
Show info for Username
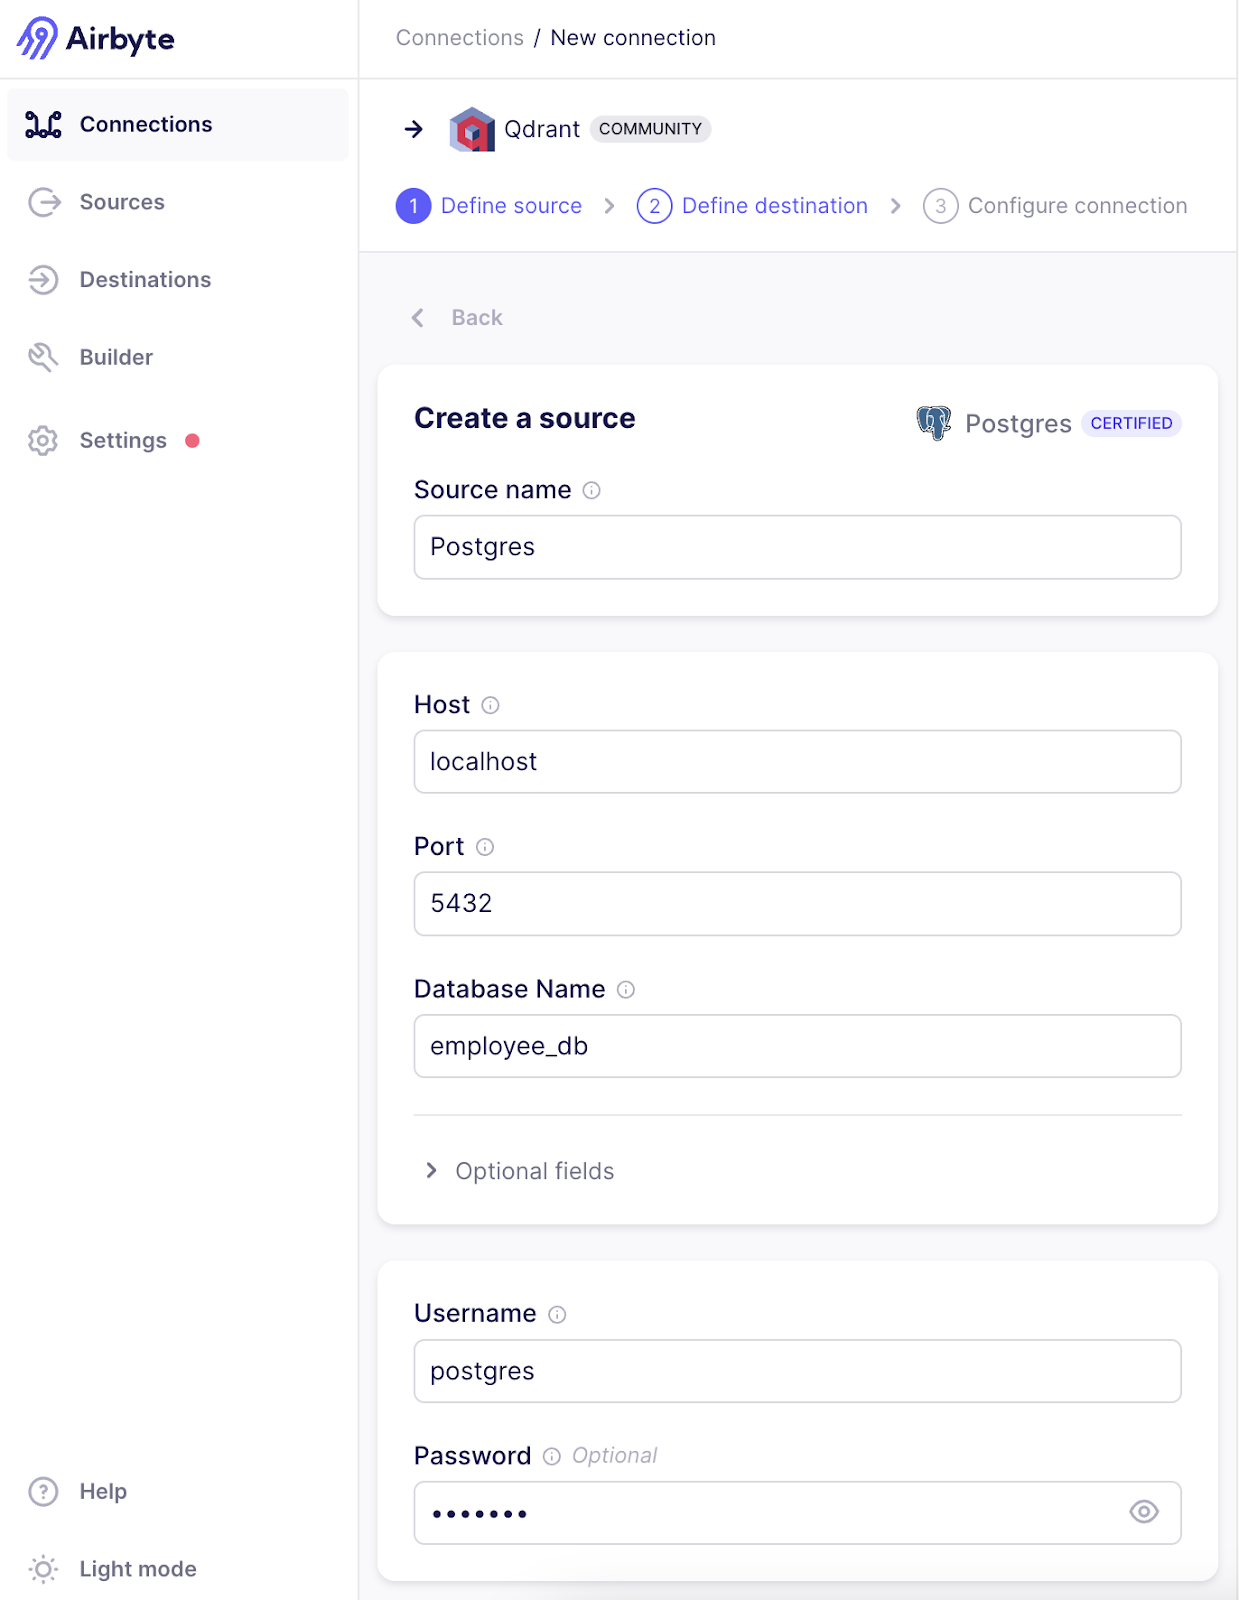click(x=557, y=1314)
